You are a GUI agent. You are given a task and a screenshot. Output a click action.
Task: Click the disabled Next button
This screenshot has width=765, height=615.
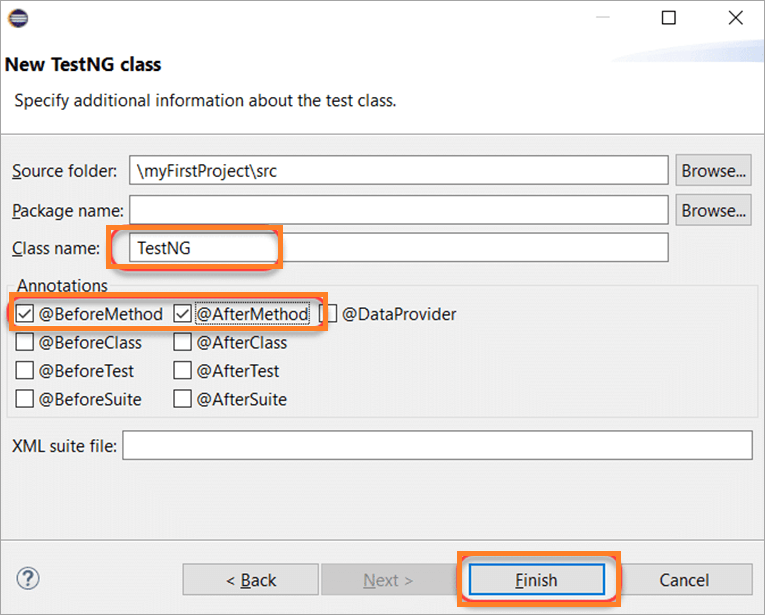point(388,579)
